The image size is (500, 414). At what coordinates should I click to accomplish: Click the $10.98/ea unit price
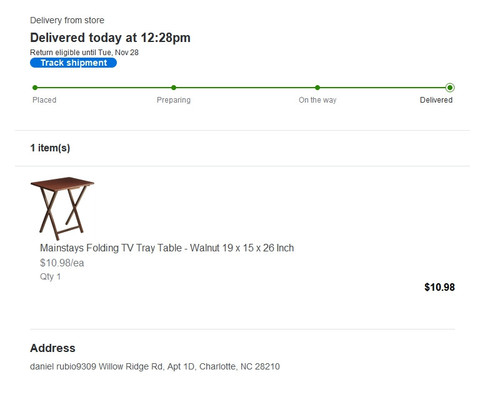click(x=62, y=263)
